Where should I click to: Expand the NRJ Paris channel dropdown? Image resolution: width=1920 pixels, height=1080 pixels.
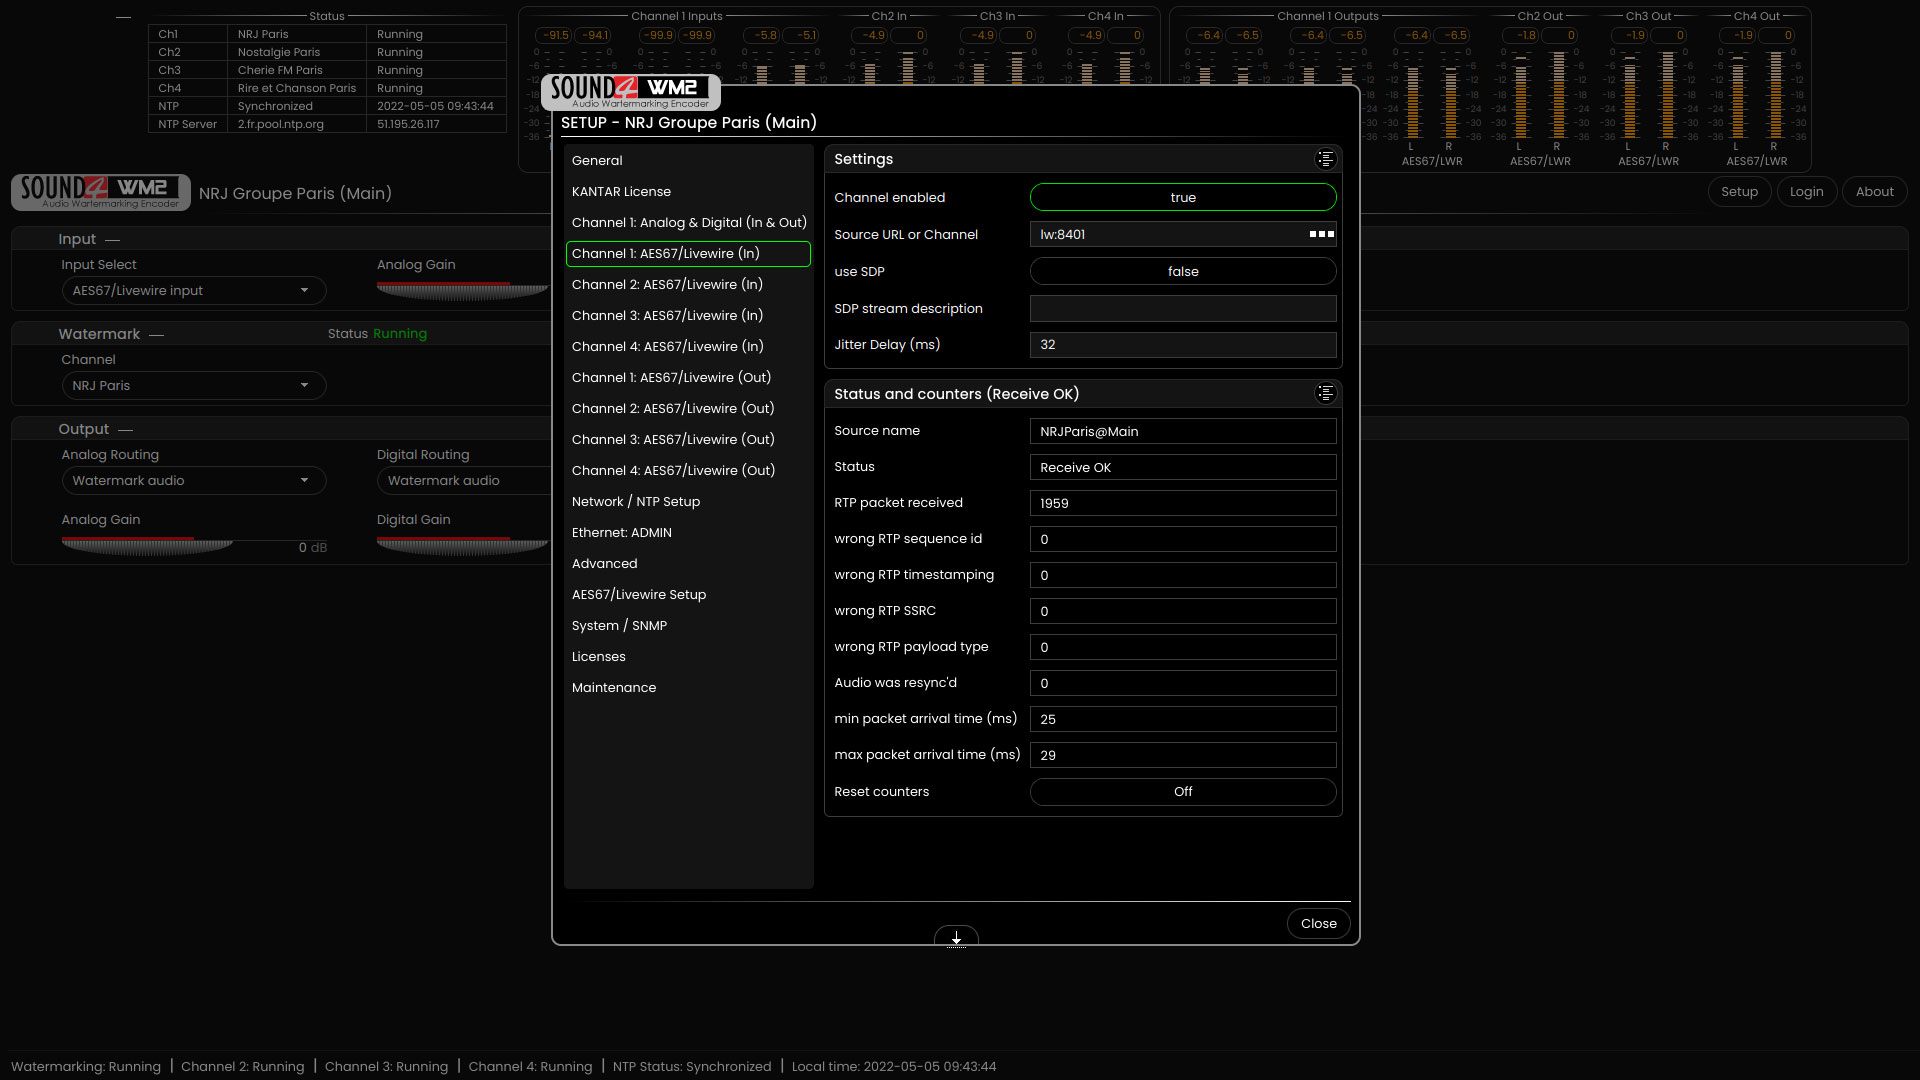[x=193, y=386]
